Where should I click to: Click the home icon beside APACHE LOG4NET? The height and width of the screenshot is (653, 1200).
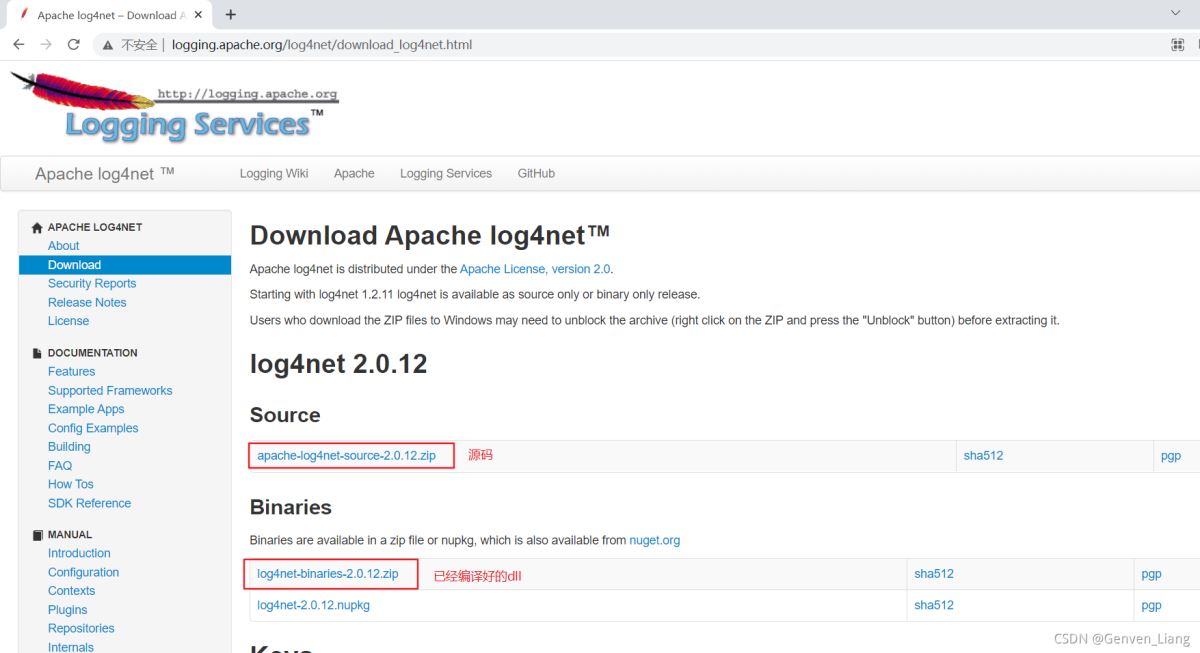pos(37,228)
